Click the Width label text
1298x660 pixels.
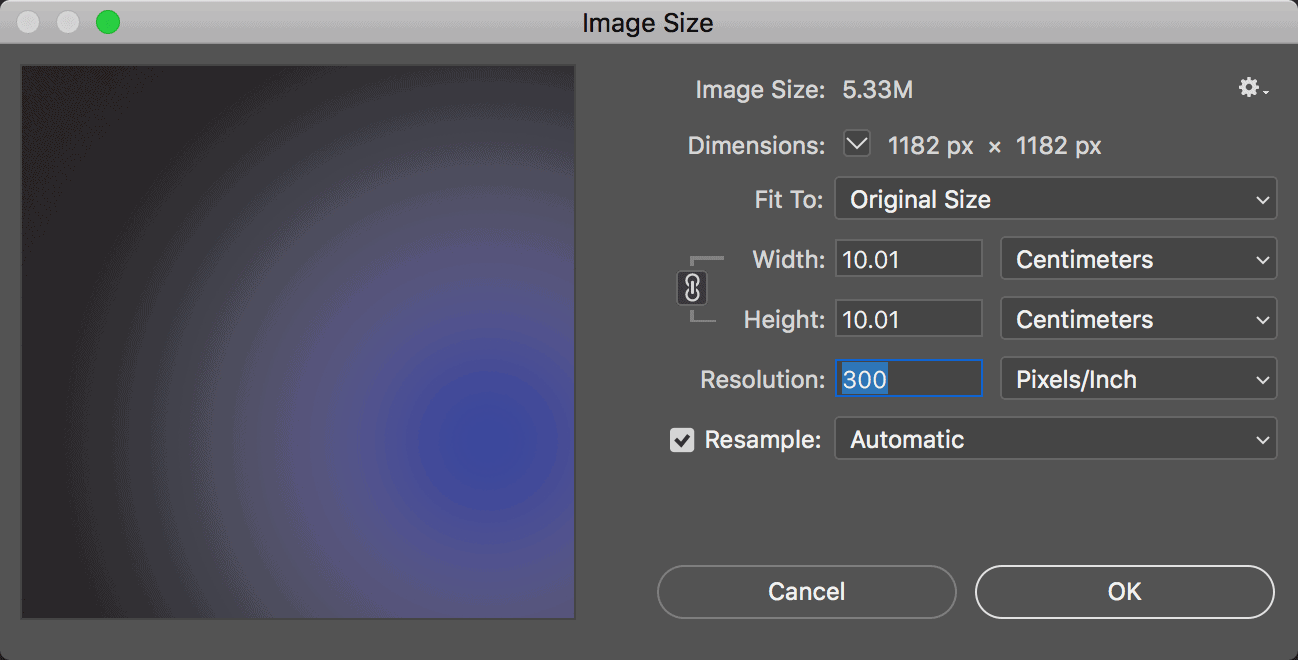pyautogui.click(x=788, y=259)
